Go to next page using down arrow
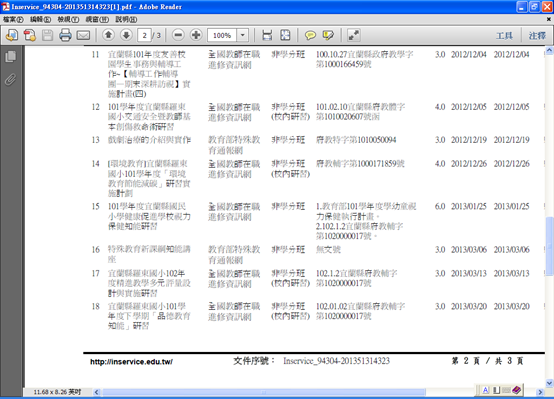The height and width of the screenshot is (399, 554). pos(126,35)
